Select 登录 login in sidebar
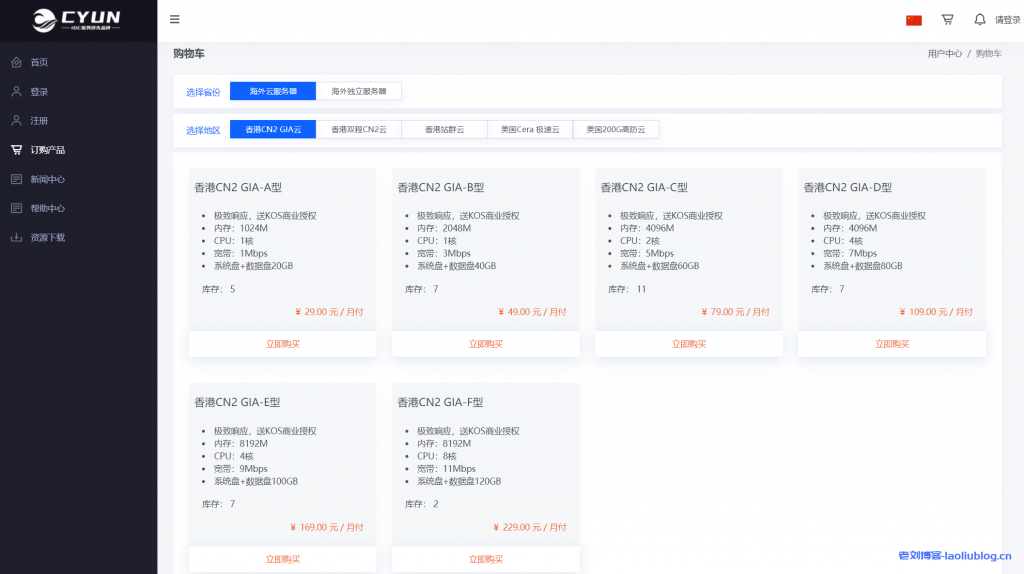The image size is (1024, 574). (39, 92)
